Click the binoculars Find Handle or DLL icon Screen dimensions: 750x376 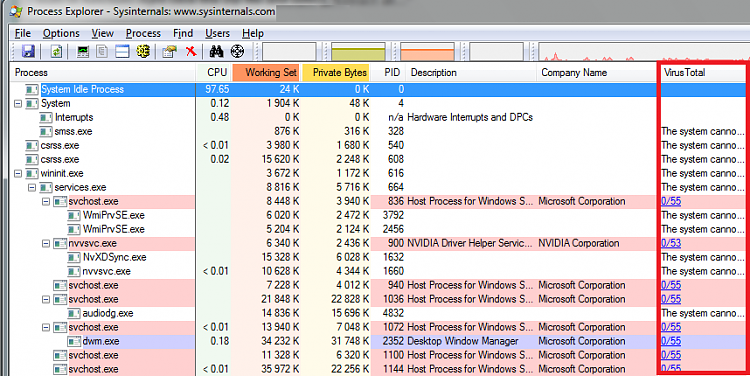pyautogui.click(x=217, y=51)
